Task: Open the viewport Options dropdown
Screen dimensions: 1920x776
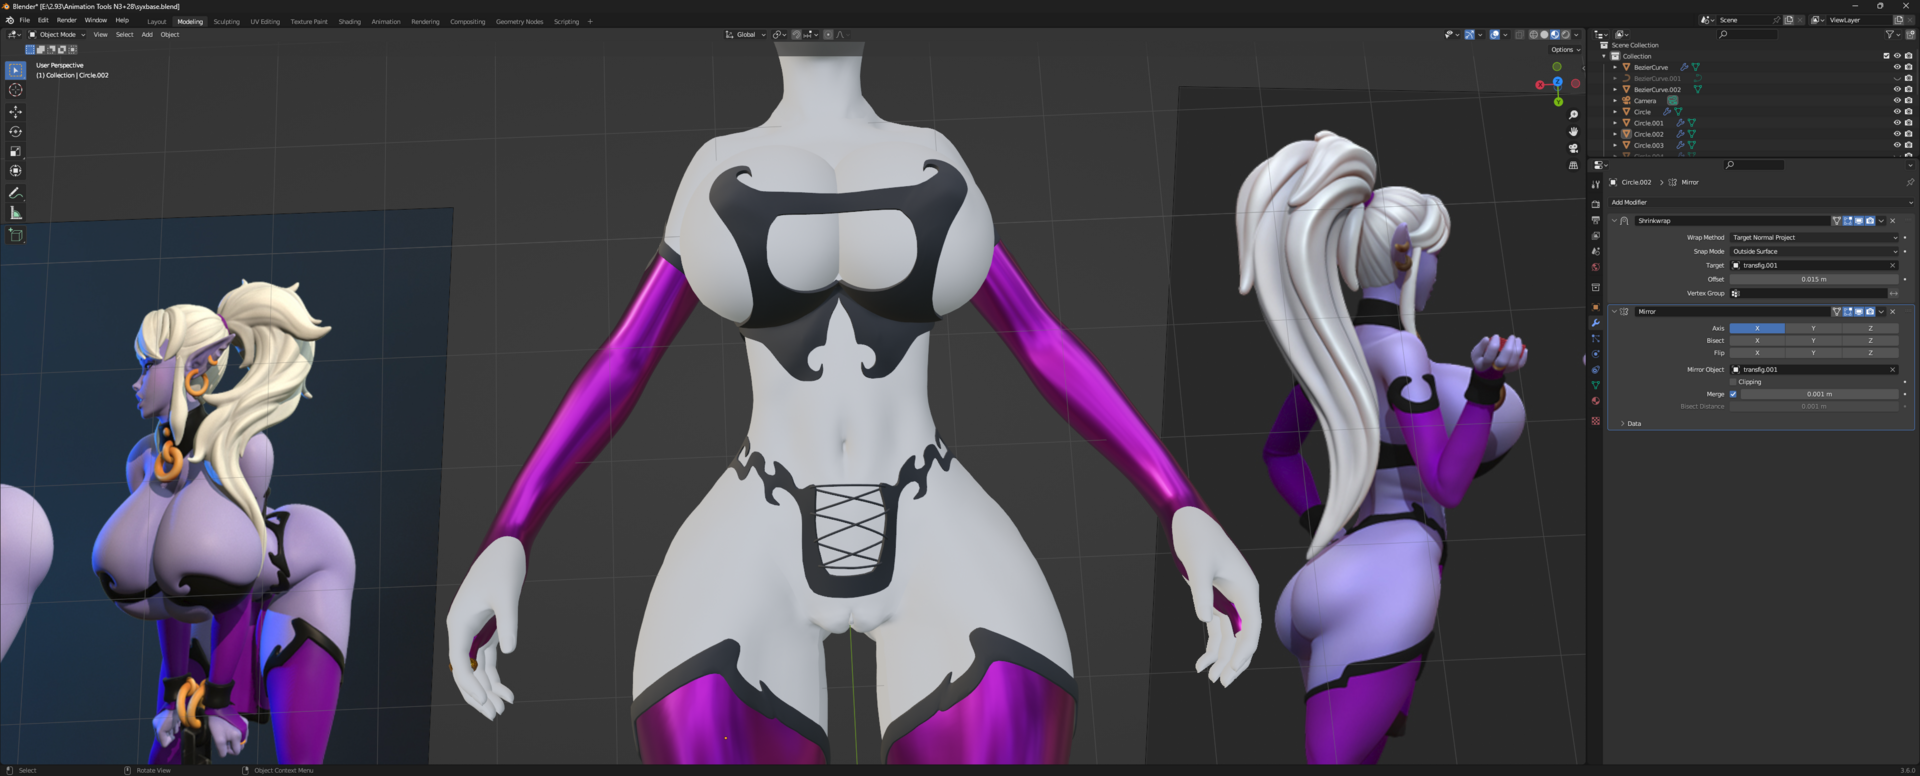Action: 1566,49
